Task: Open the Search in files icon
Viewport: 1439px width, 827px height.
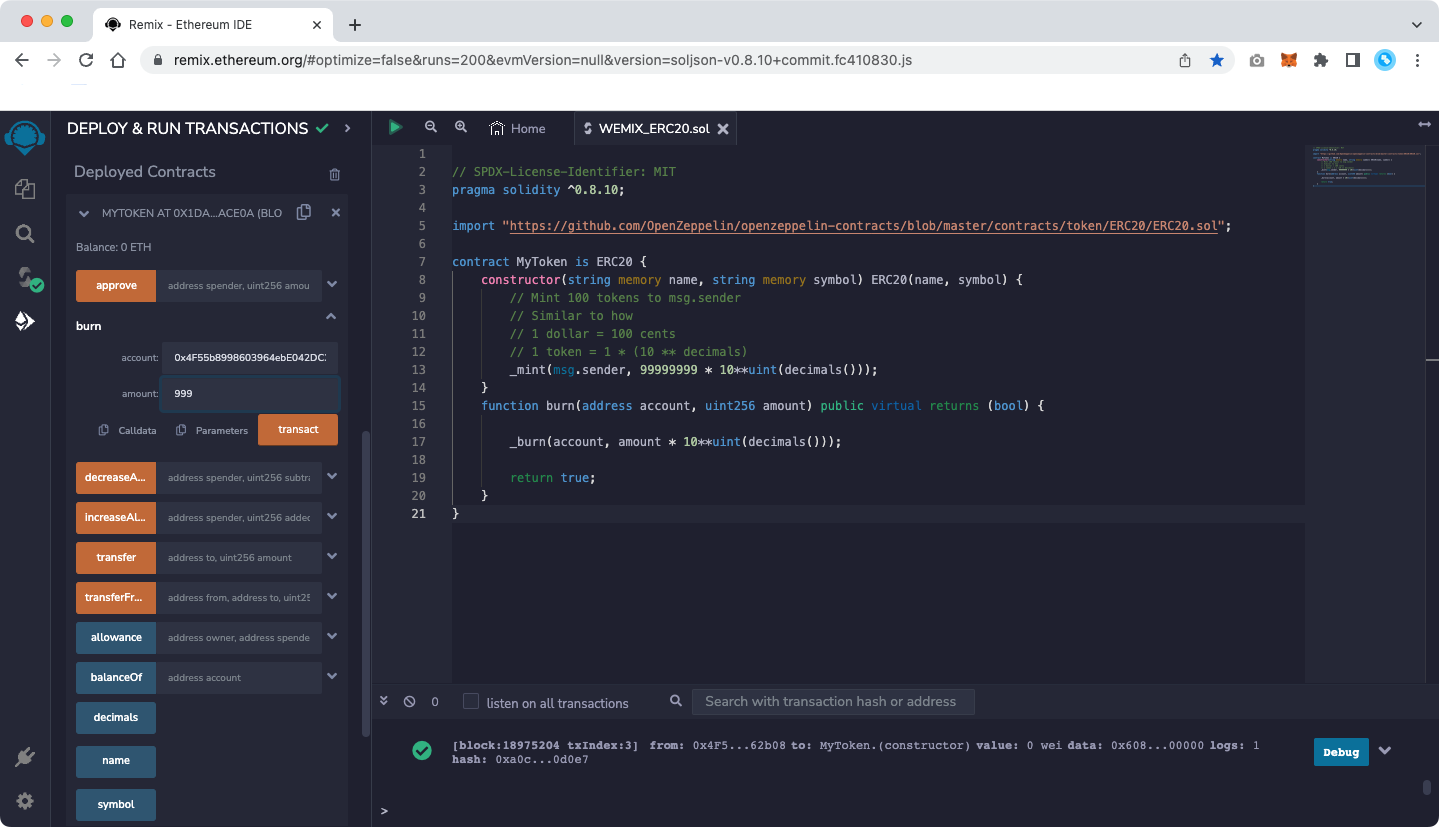Action: coord(25,234)
